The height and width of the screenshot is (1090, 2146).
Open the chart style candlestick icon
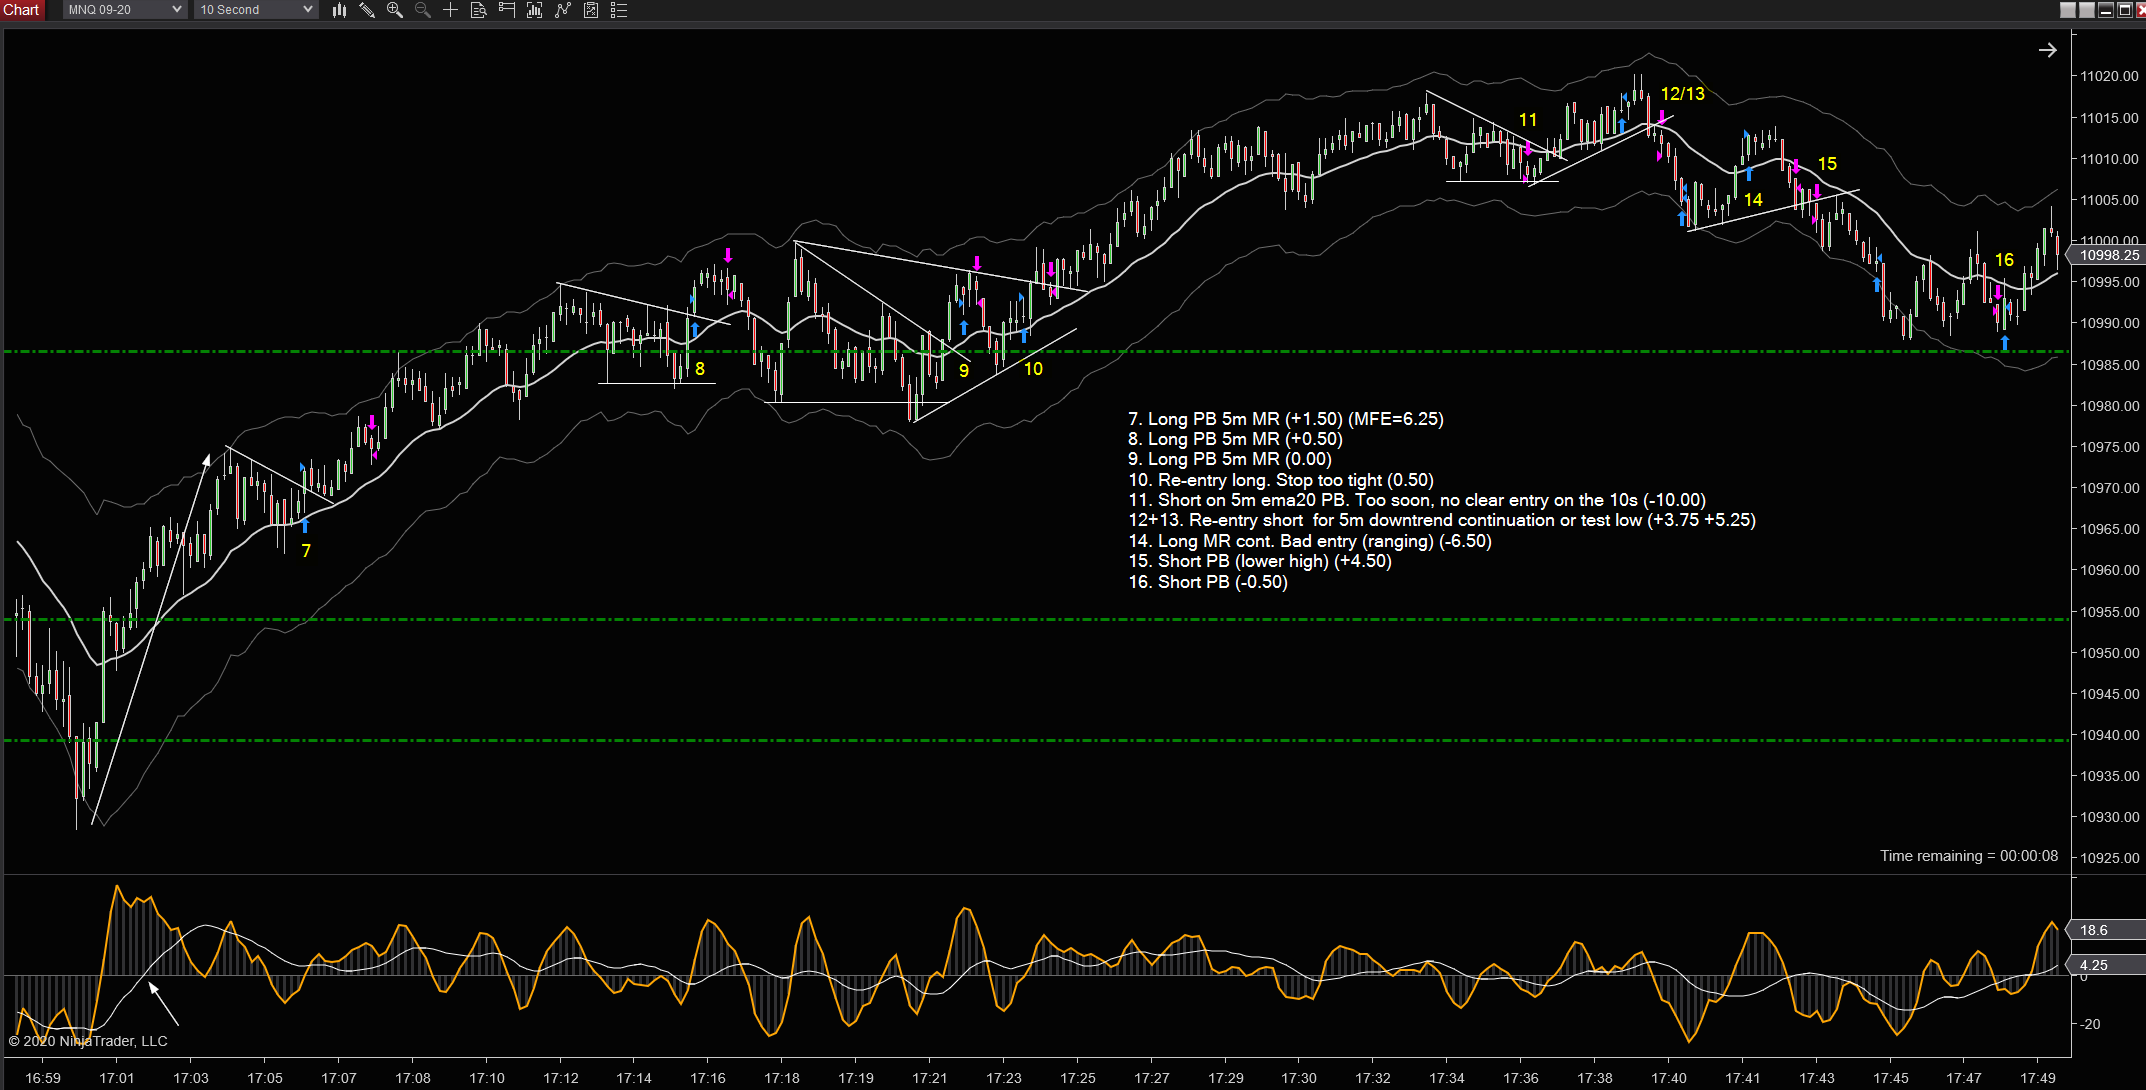(339, 10)
